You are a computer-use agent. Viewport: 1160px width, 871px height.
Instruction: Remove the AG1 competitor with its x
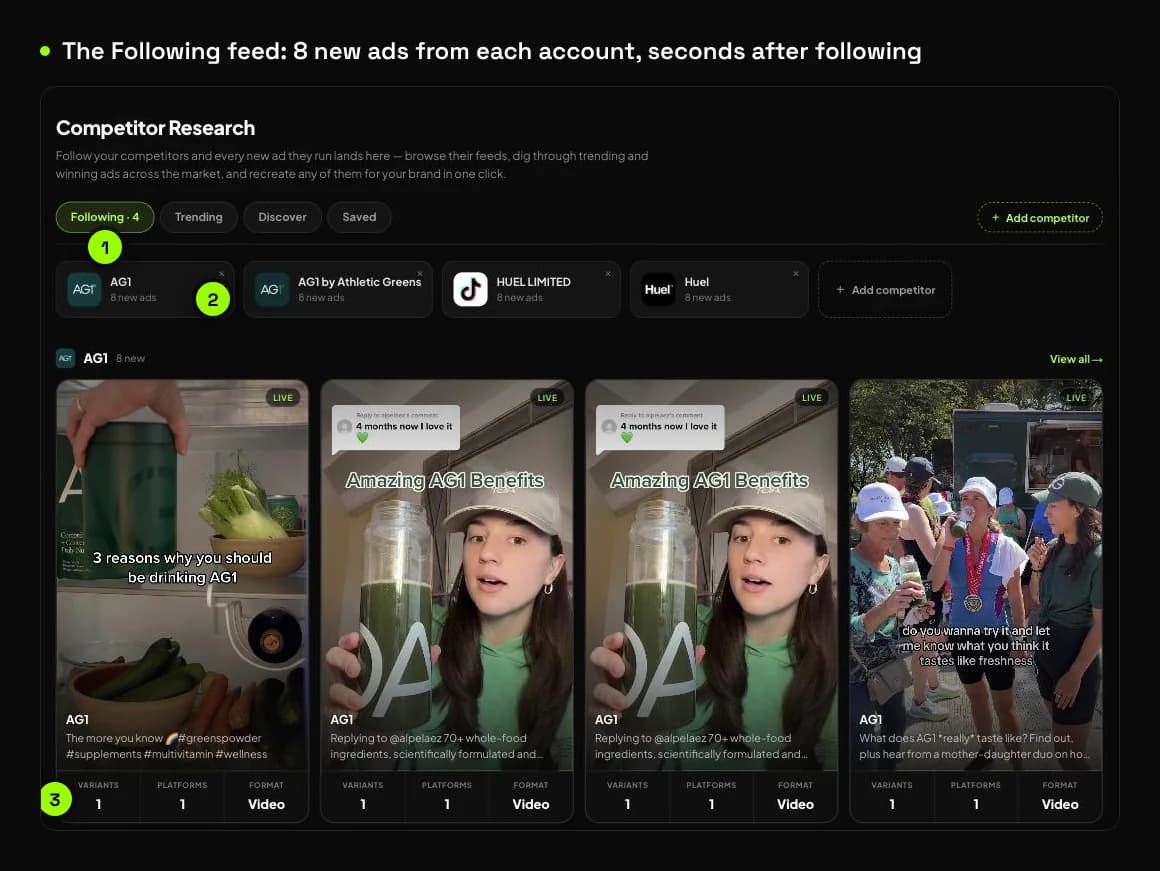pos(221,274)
